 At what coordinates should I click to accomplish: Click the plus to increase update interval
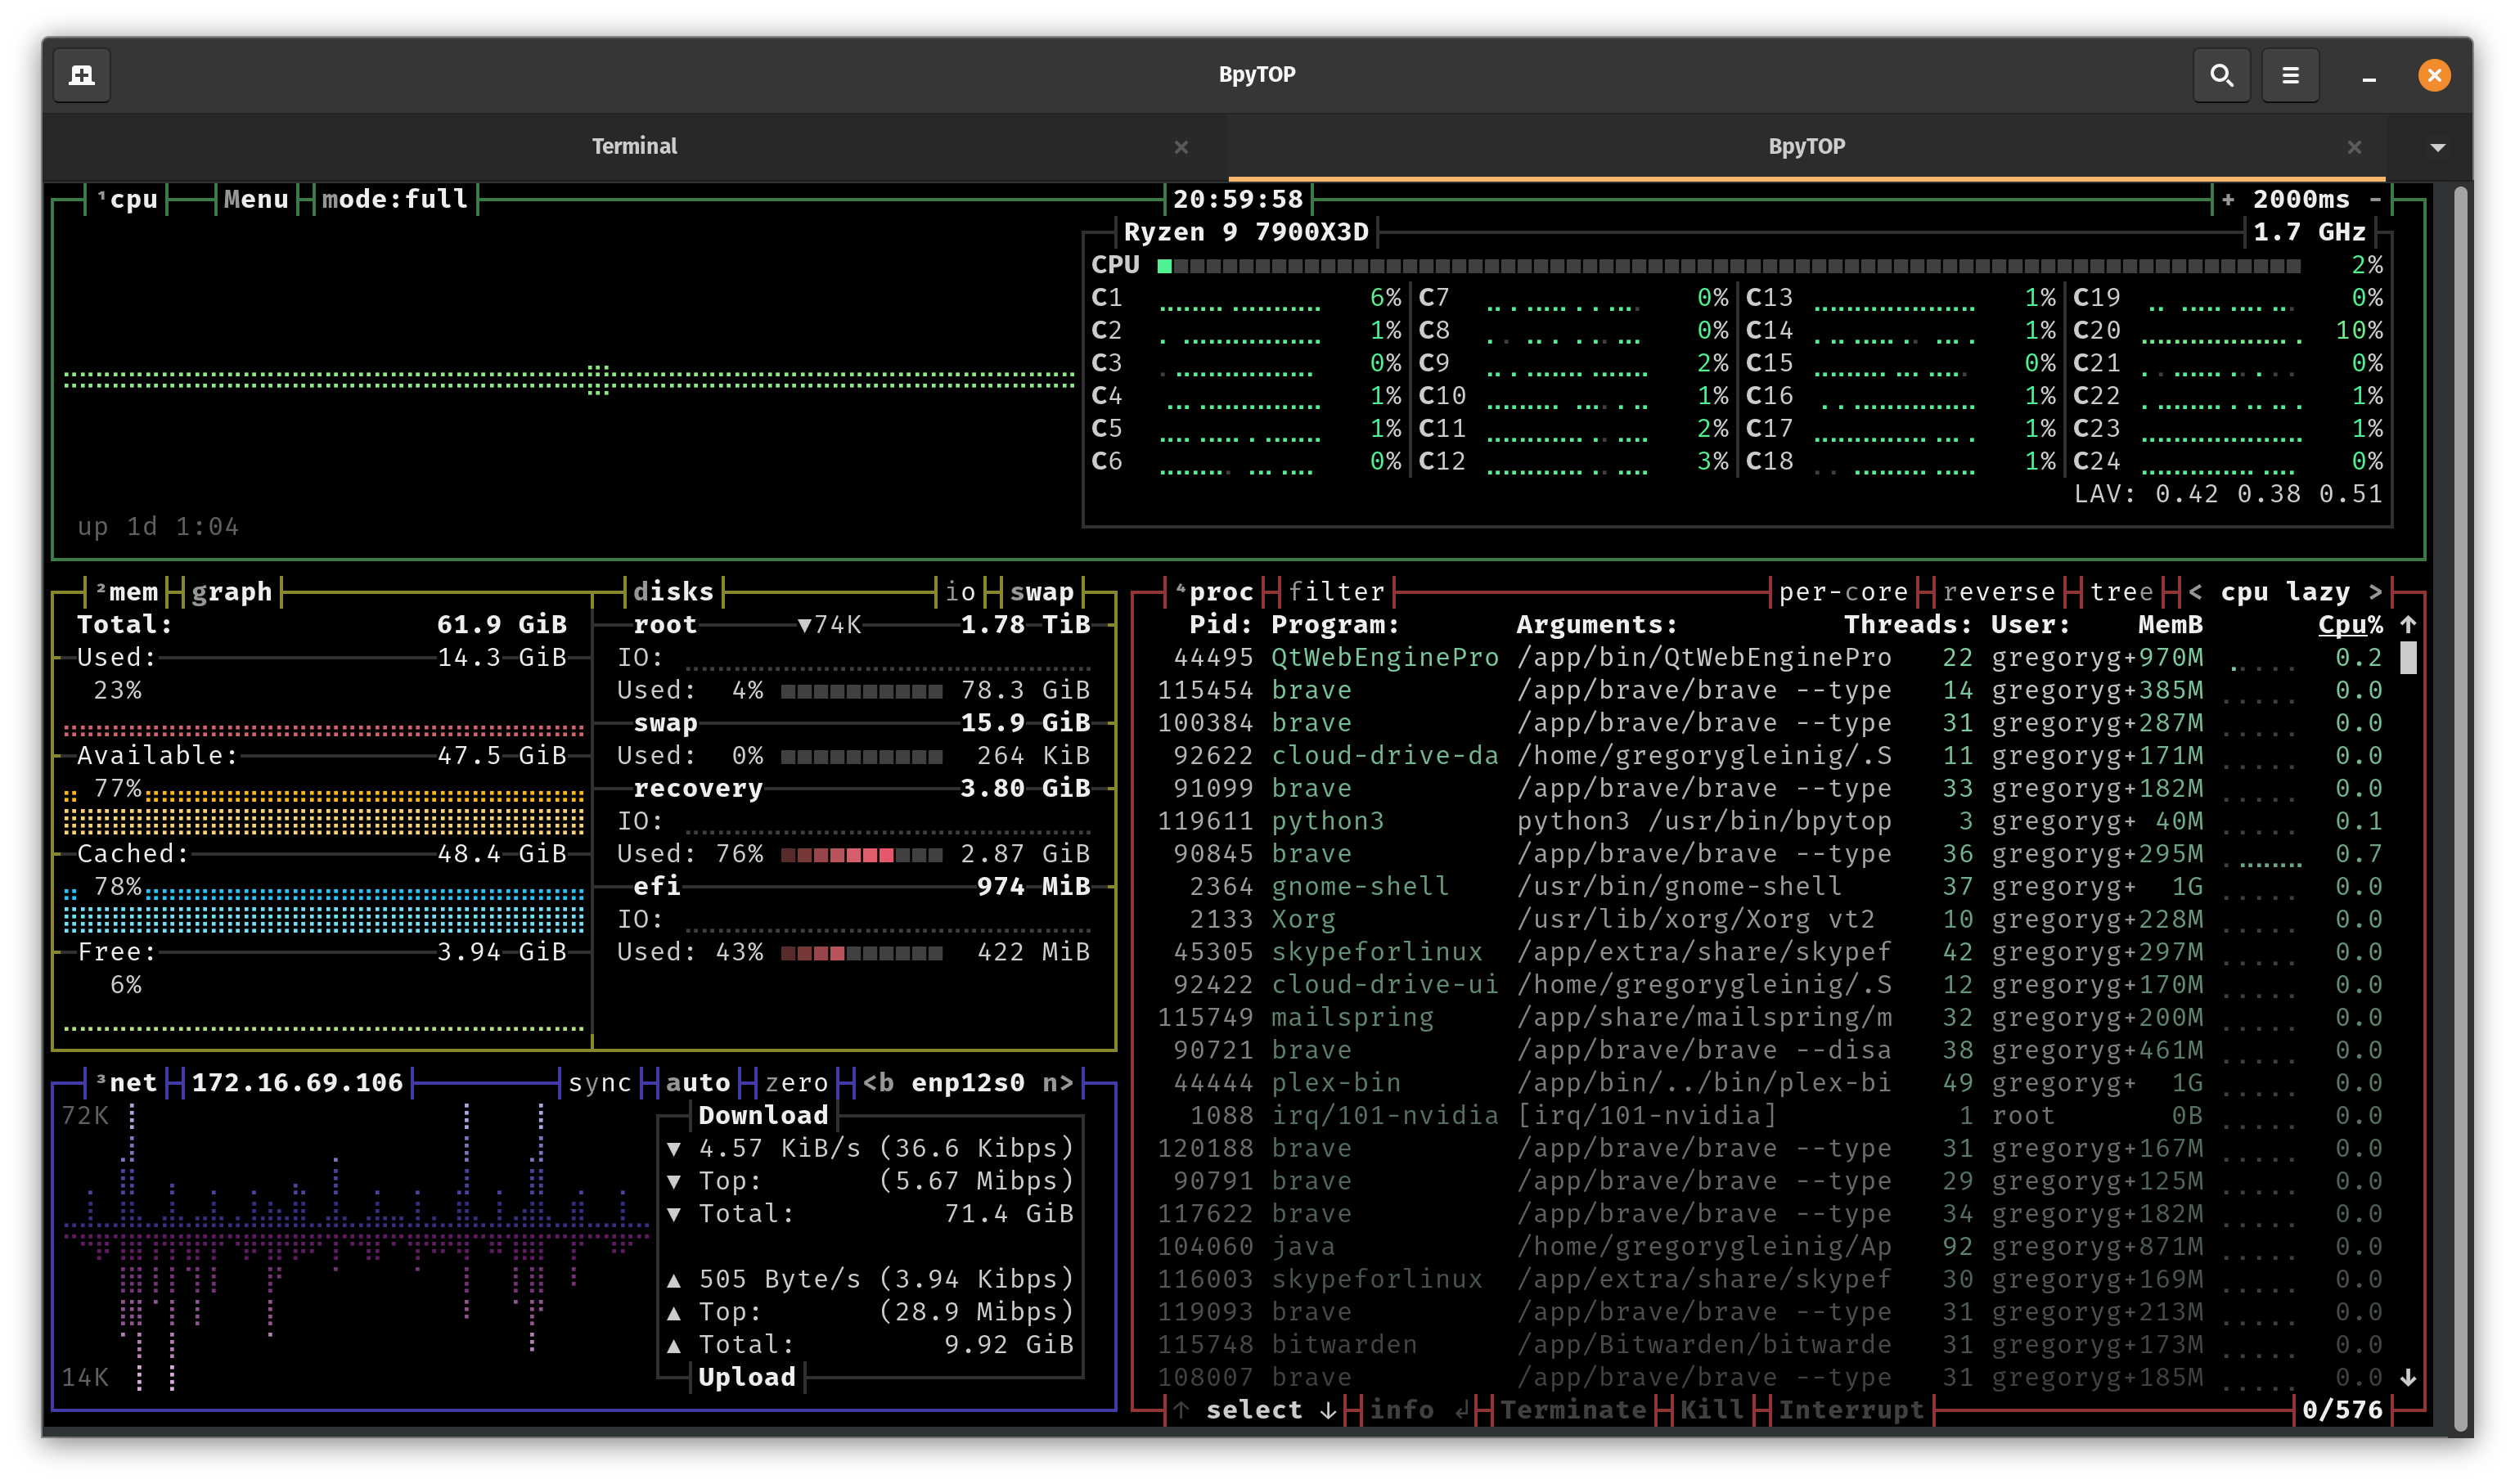pos(2228,200)
